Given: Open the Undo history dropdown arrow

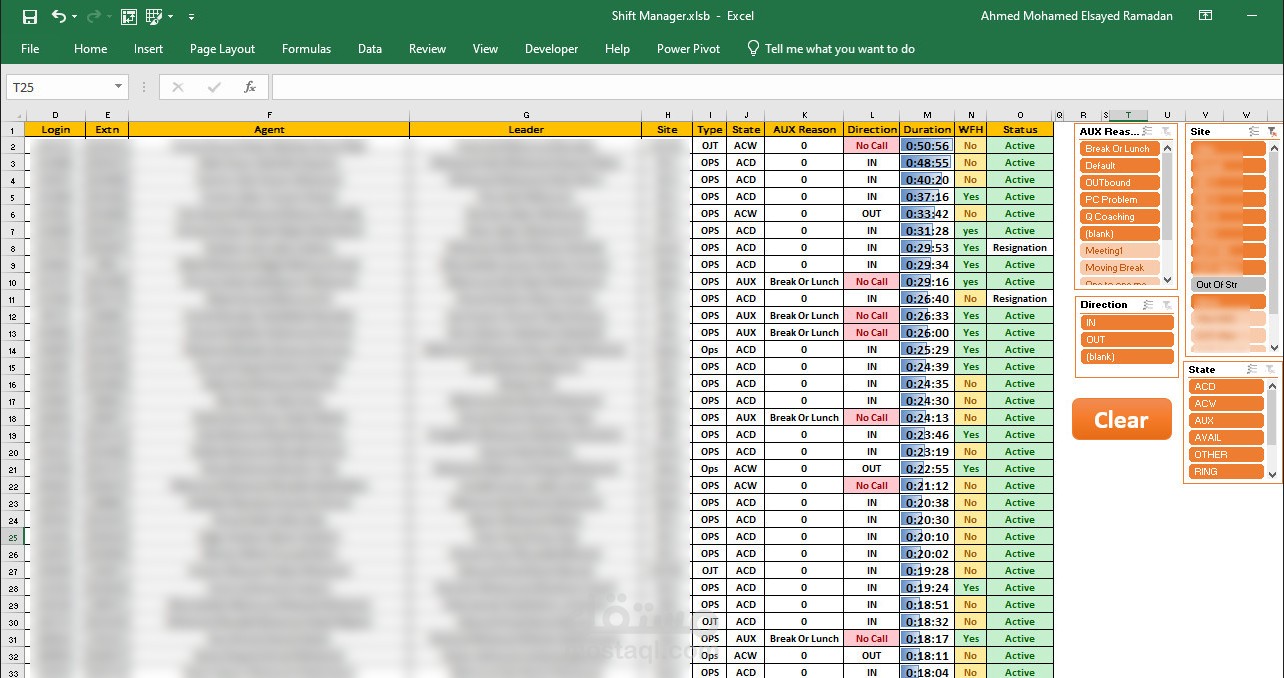Looking at the screenshot, I should click(75, 17).
